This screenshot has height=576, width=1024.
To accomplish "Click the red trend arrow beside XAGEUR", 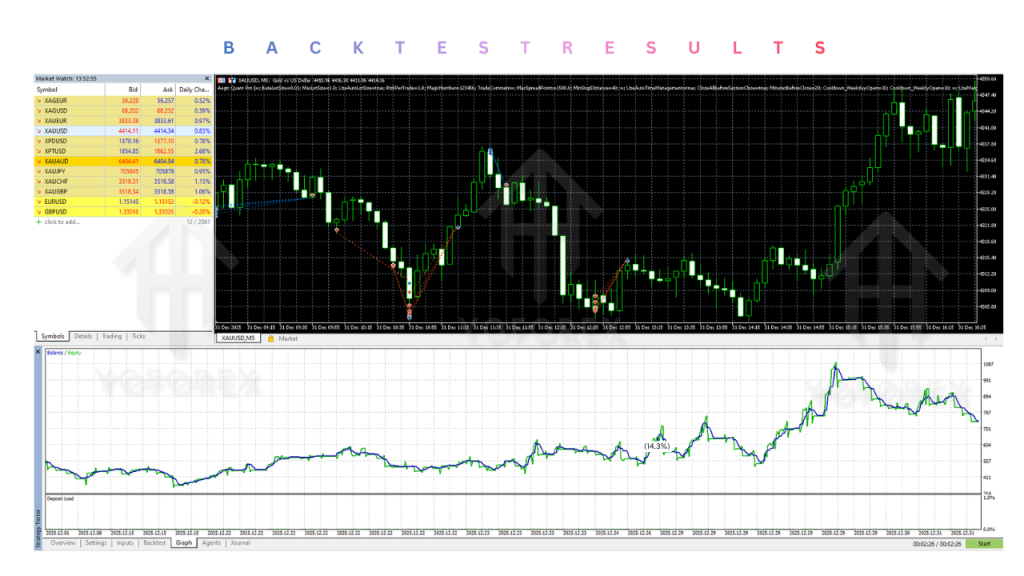I will pos(37,101).
